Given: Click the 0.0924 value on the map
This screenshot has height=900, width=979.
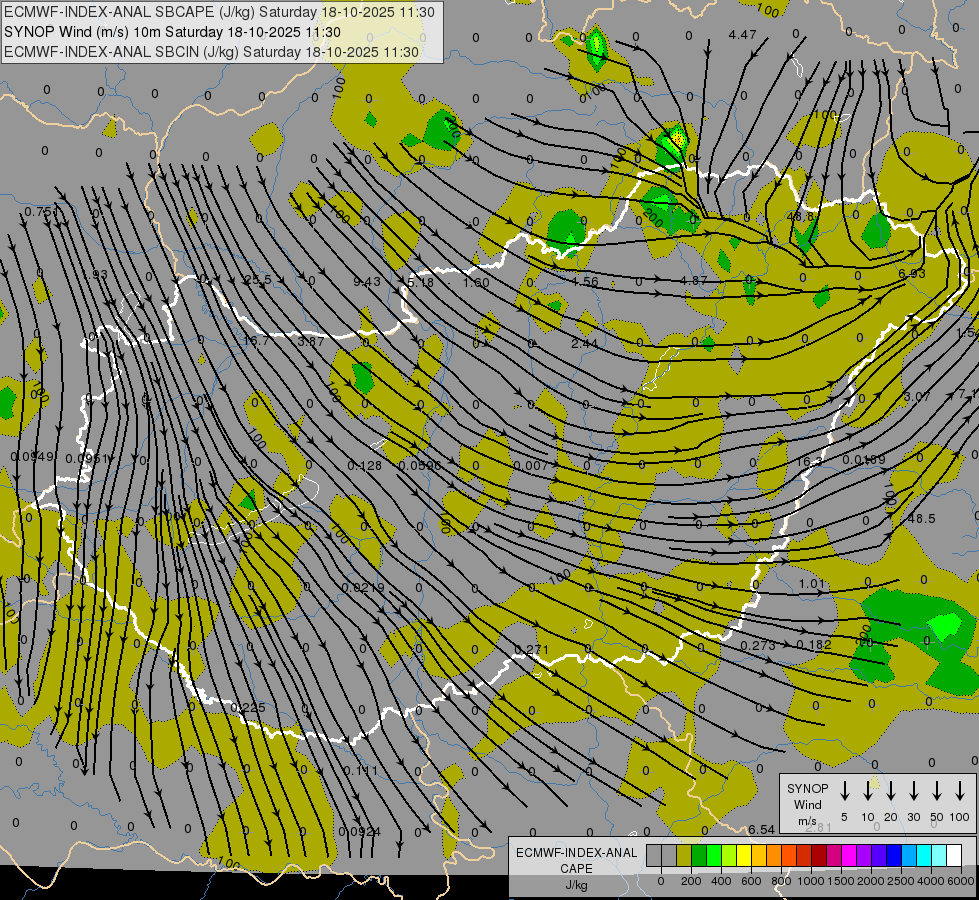Looking at the screenshot, I should [360, 832].
